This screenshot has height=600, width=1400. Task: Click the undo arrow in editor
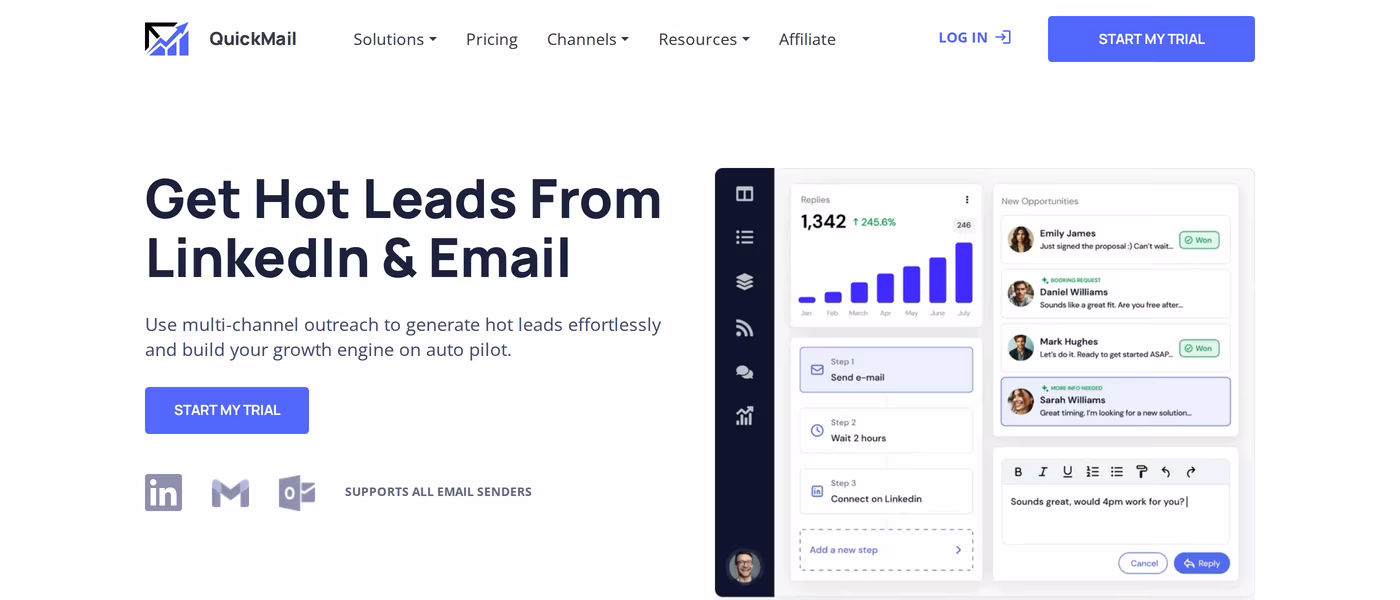pos(1166,472)
